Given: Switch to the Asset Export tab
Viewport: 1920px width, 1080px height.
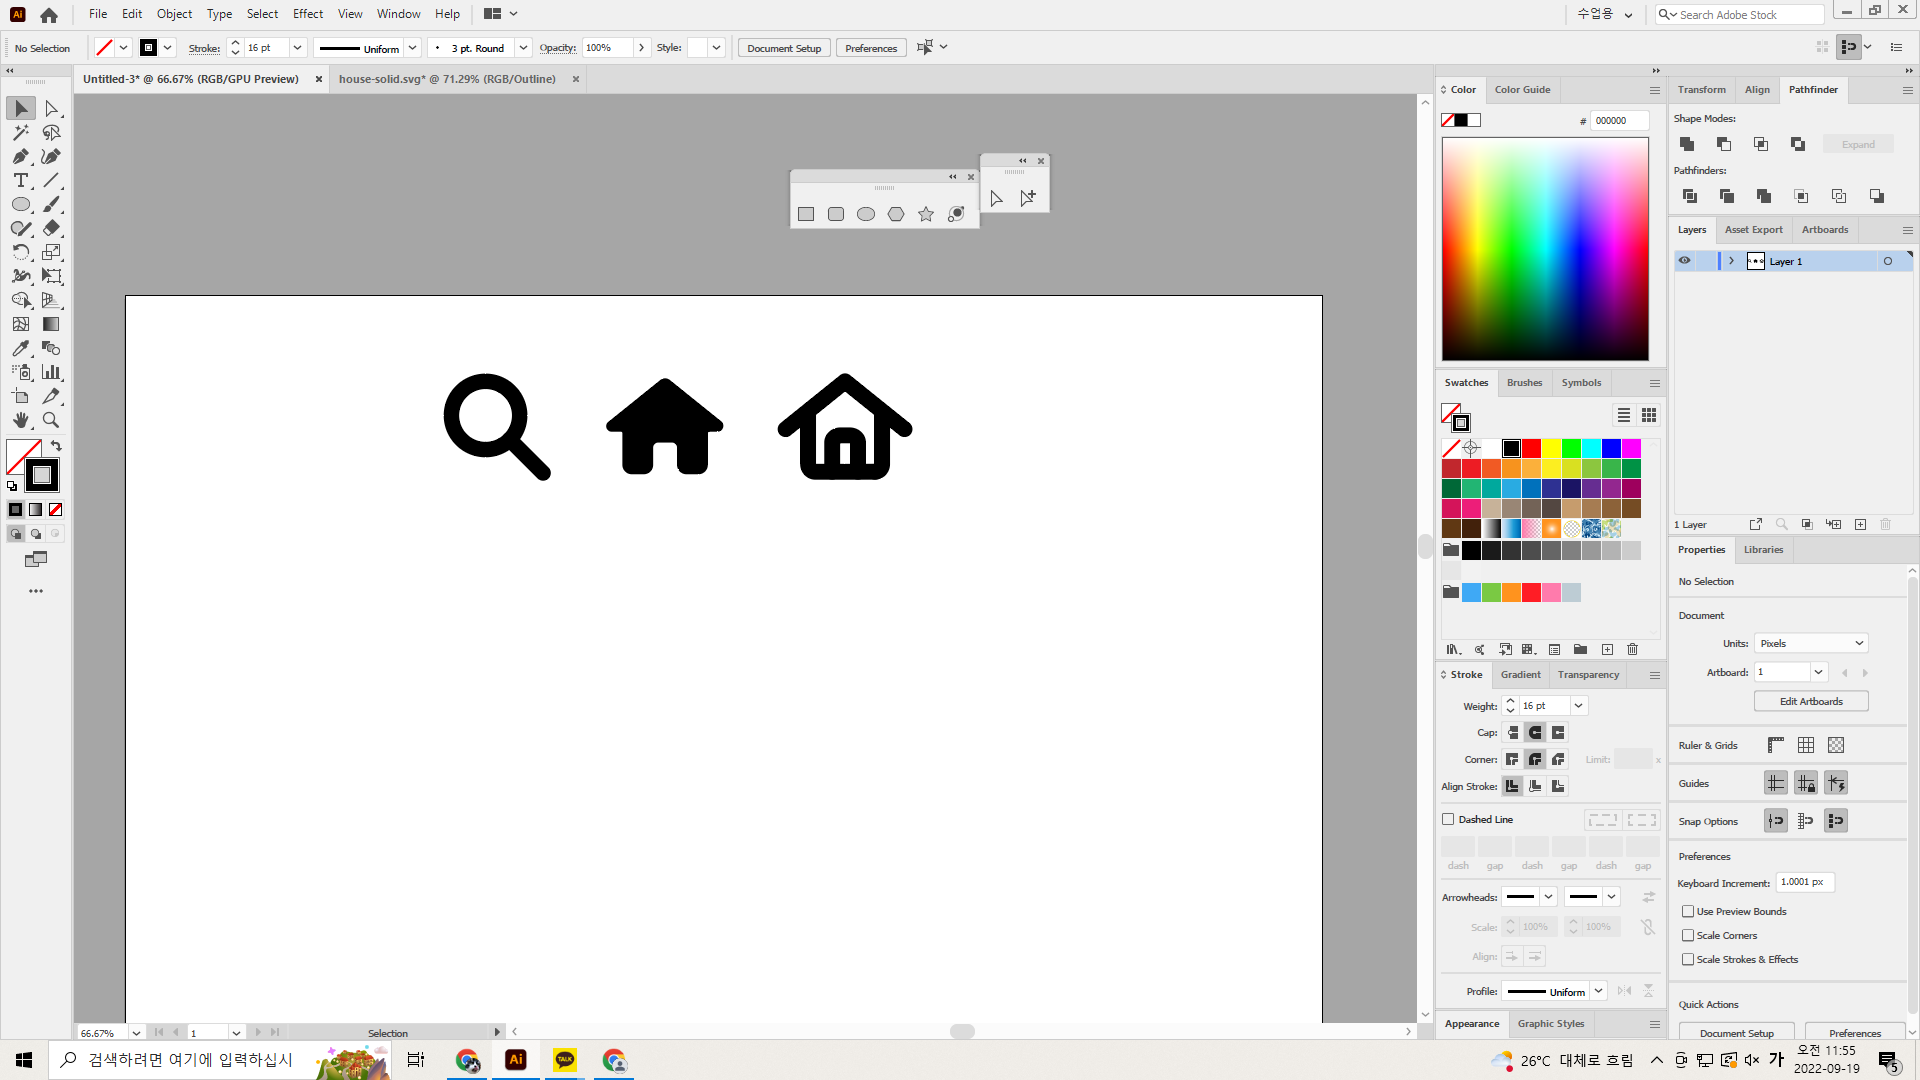Looking at the screenshot, I should [x=1753, y=230].
